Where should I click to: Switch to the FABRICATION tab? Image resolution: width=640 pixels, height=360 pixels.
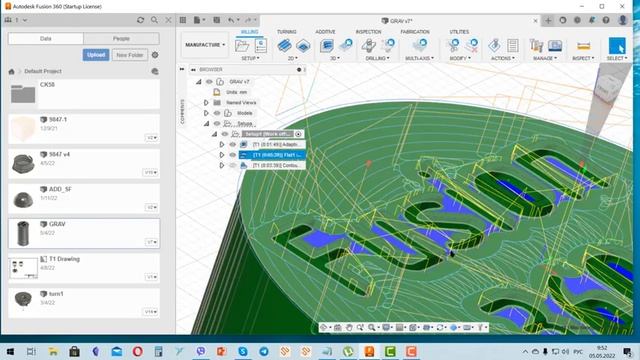coord(415,32)
